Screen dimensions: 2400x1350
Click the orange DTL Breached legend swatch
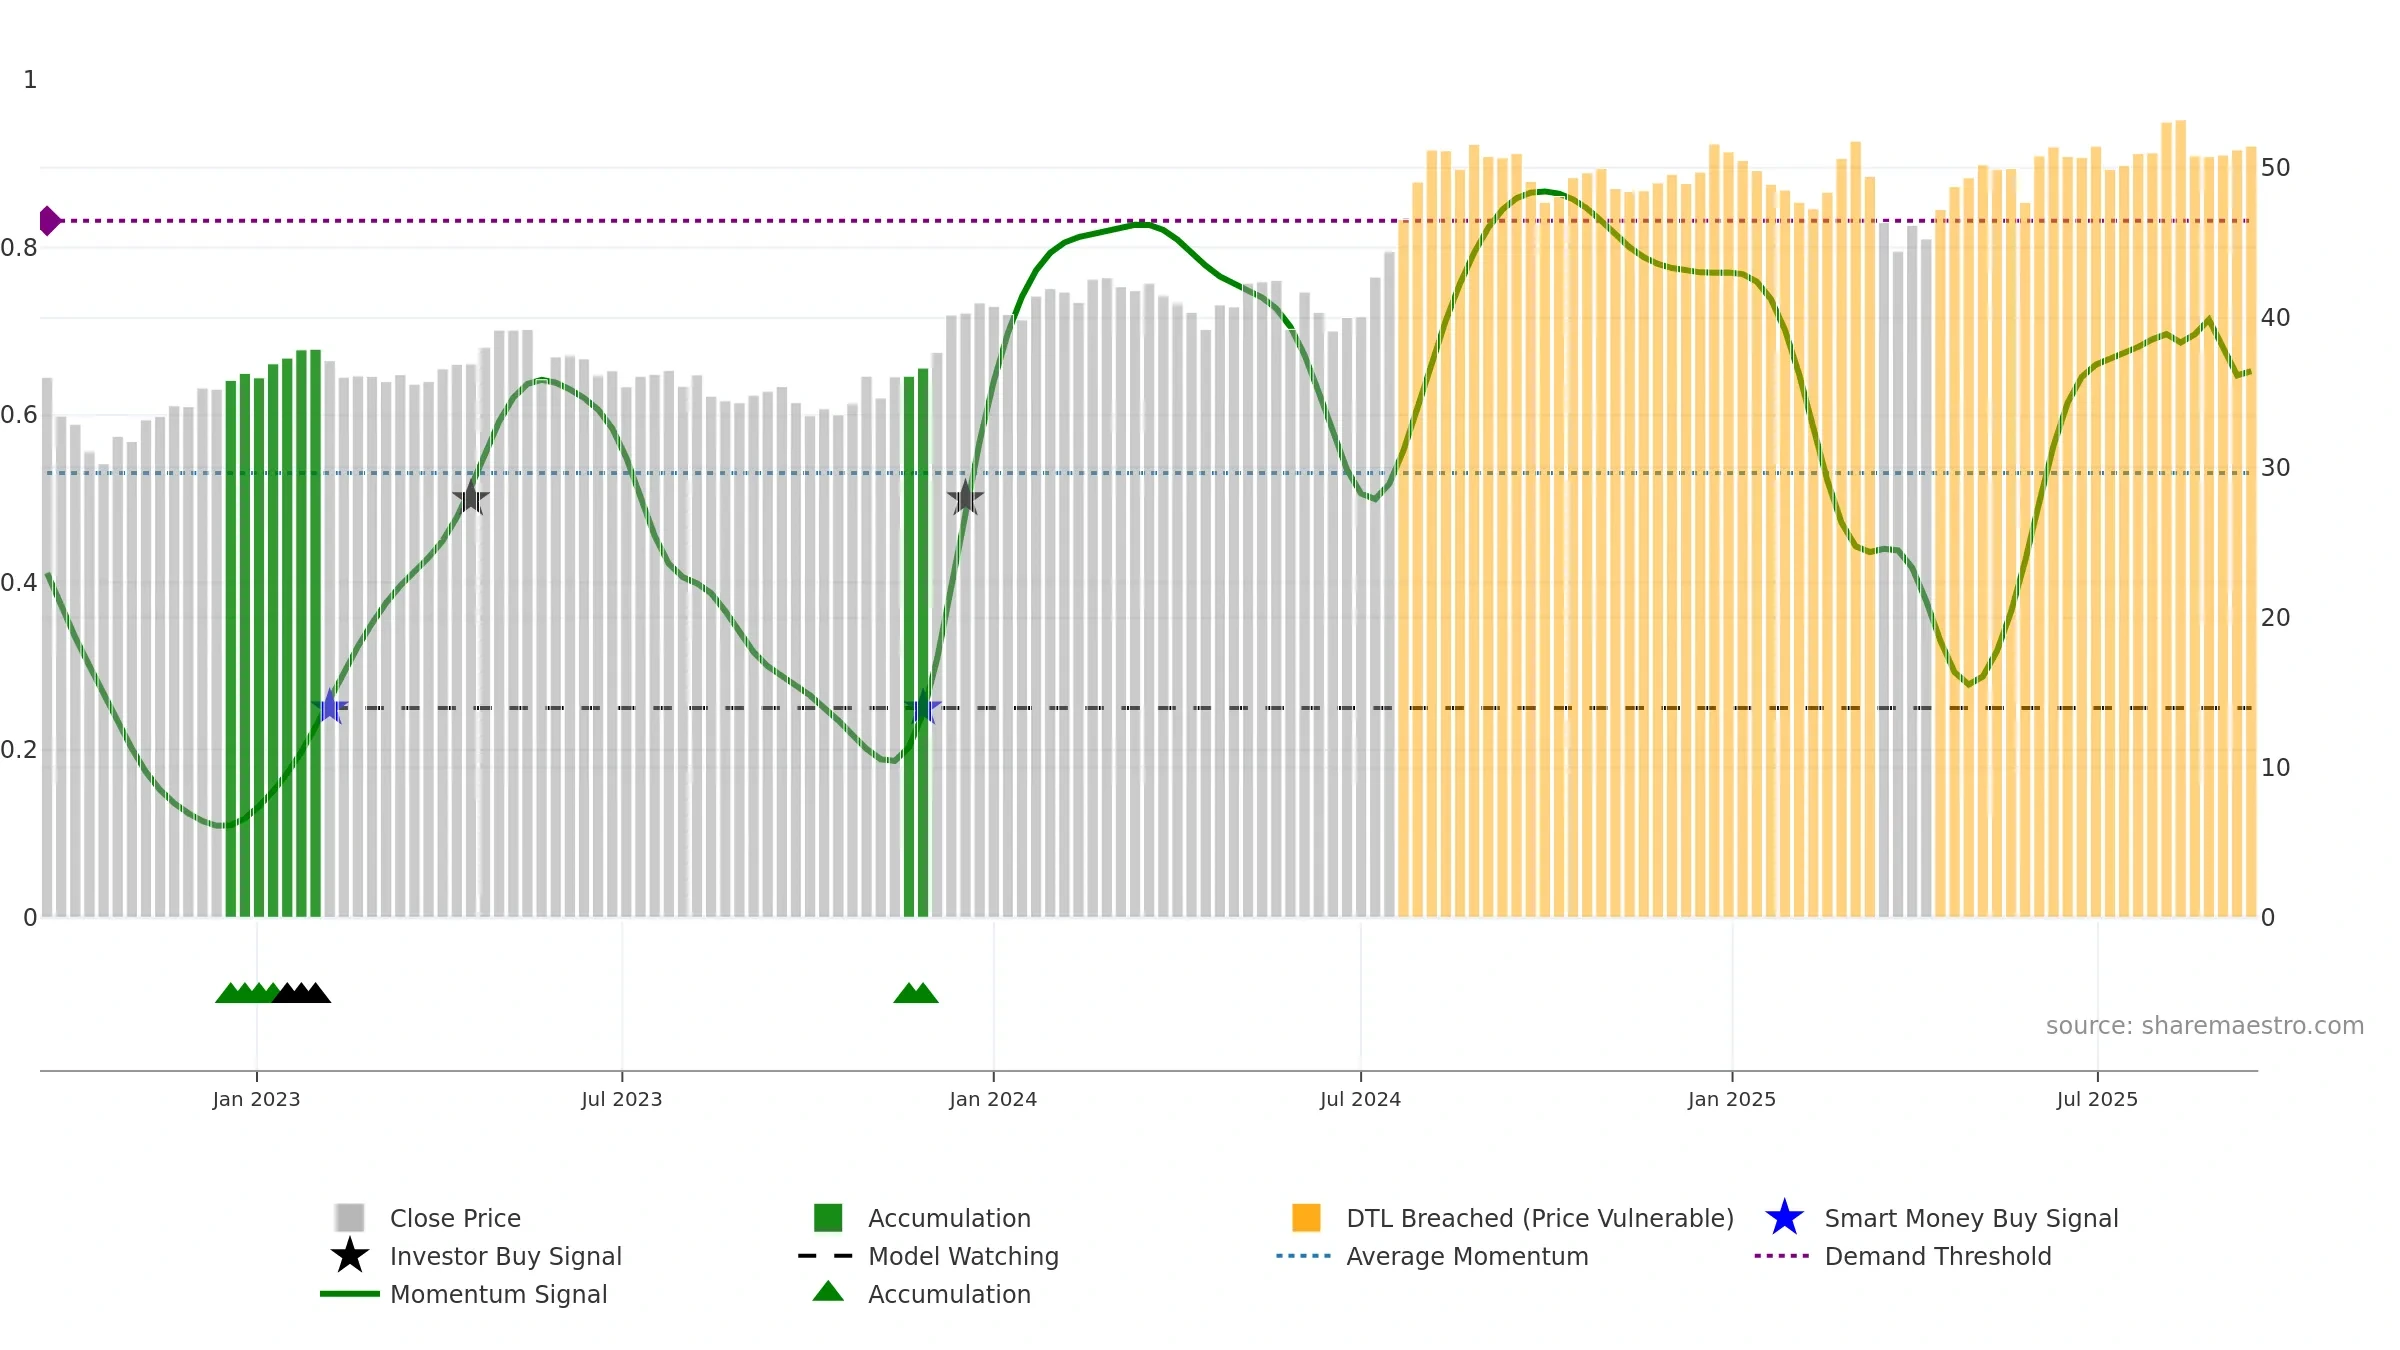tap(1306, 1218)
